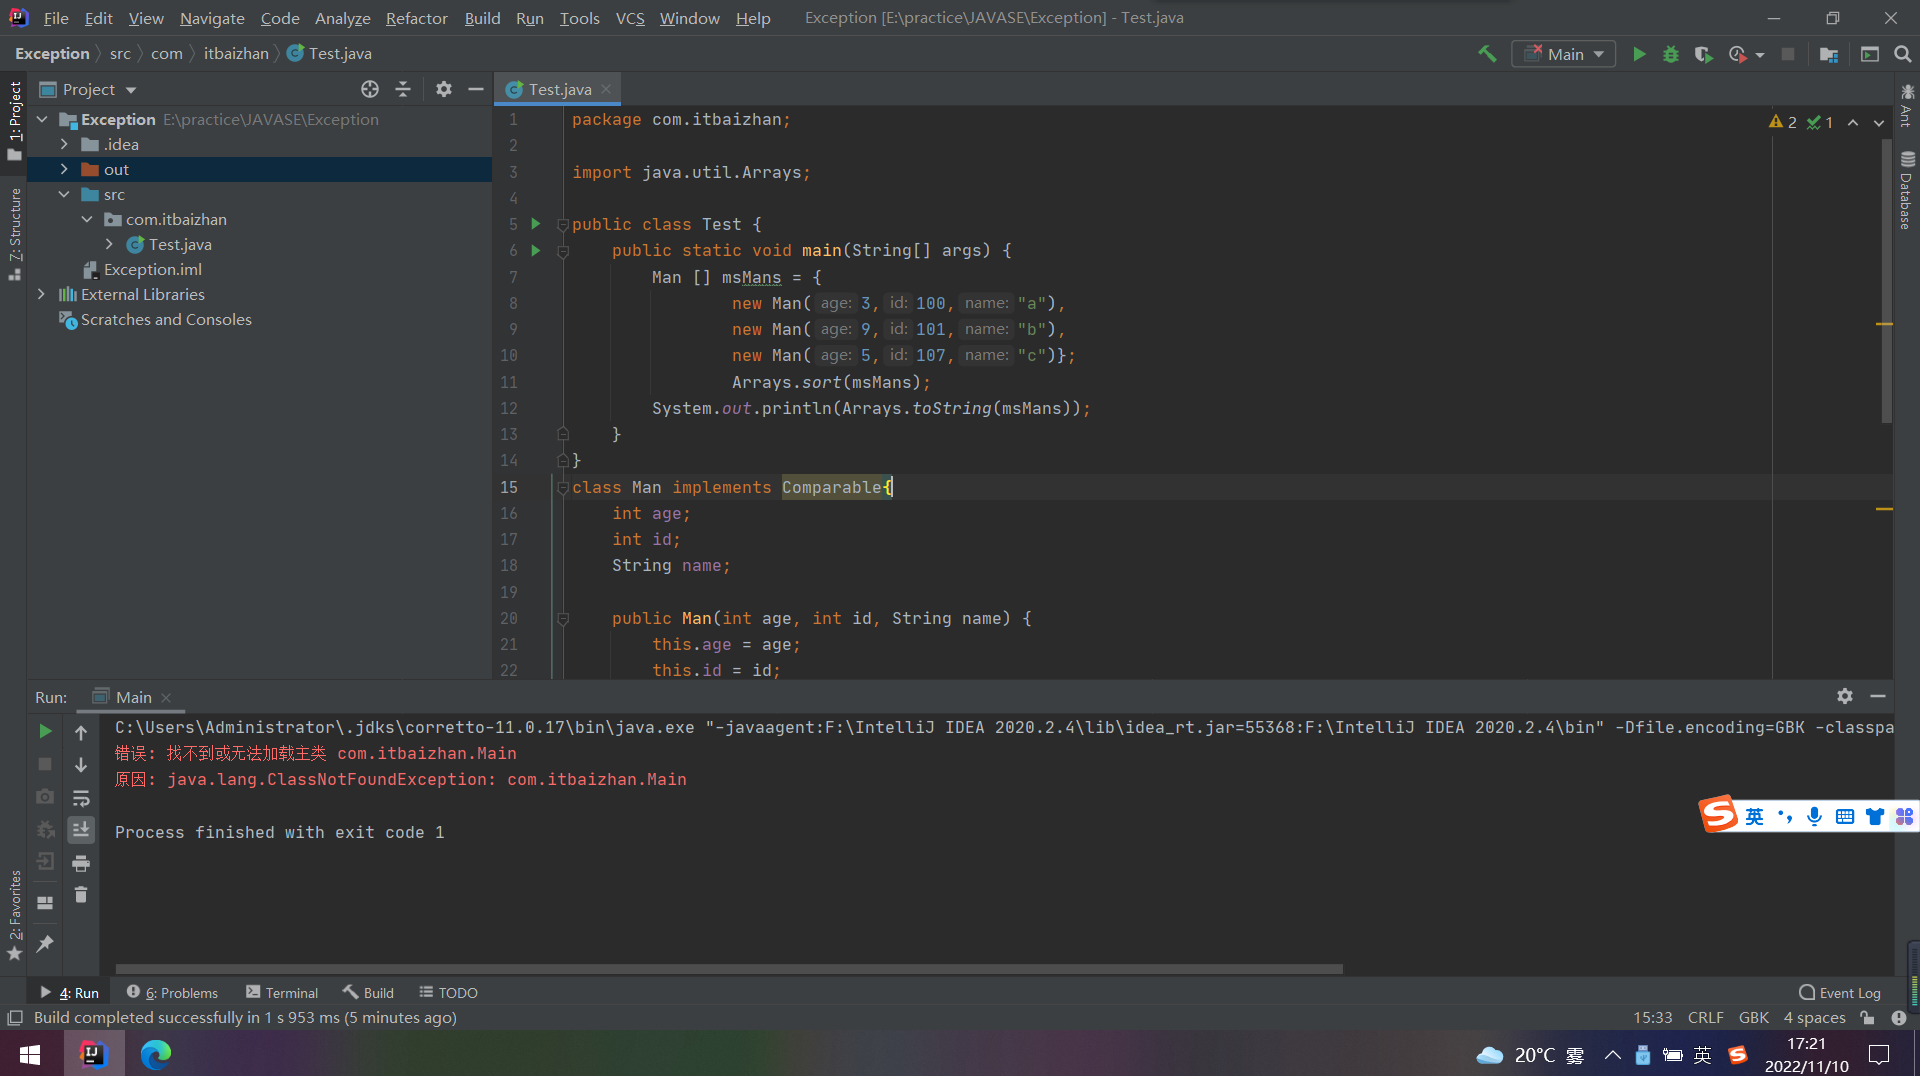The width and height of the screenshot is (1920, 1076).
Task: Open the Refactor menu
Action: pyautogui.click(x=416, y=18)
